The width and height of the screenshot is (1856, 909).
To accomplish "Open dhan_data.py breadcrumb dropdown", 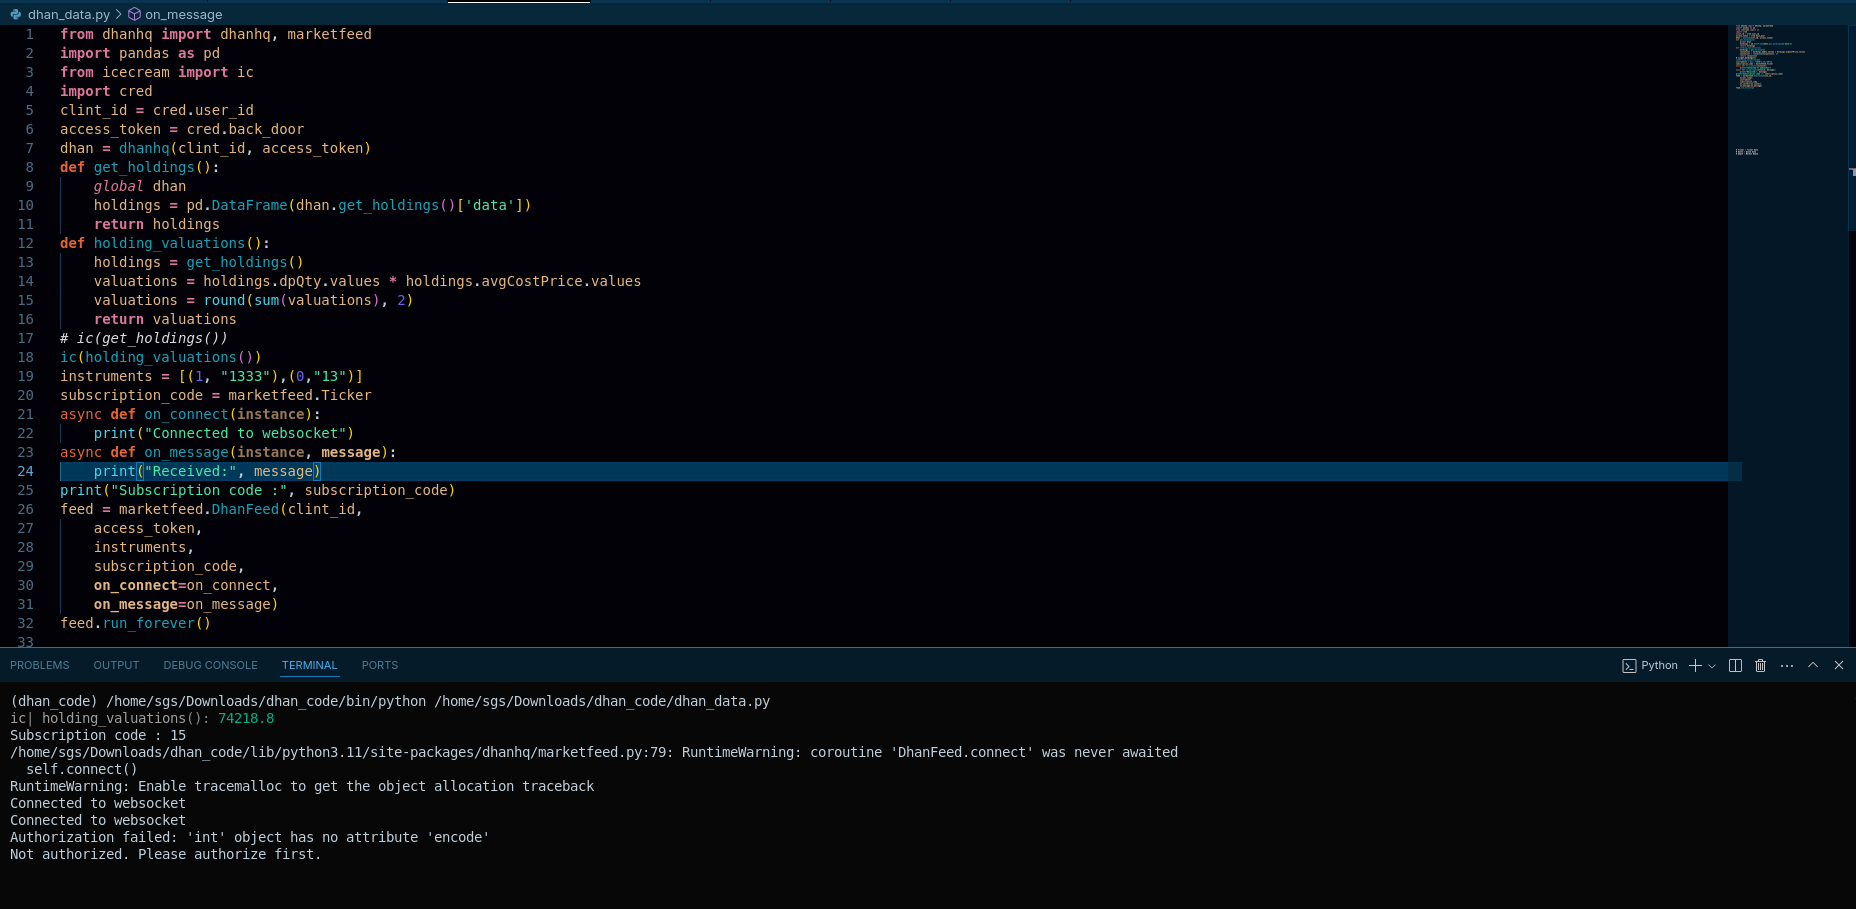I will [68, 14].
